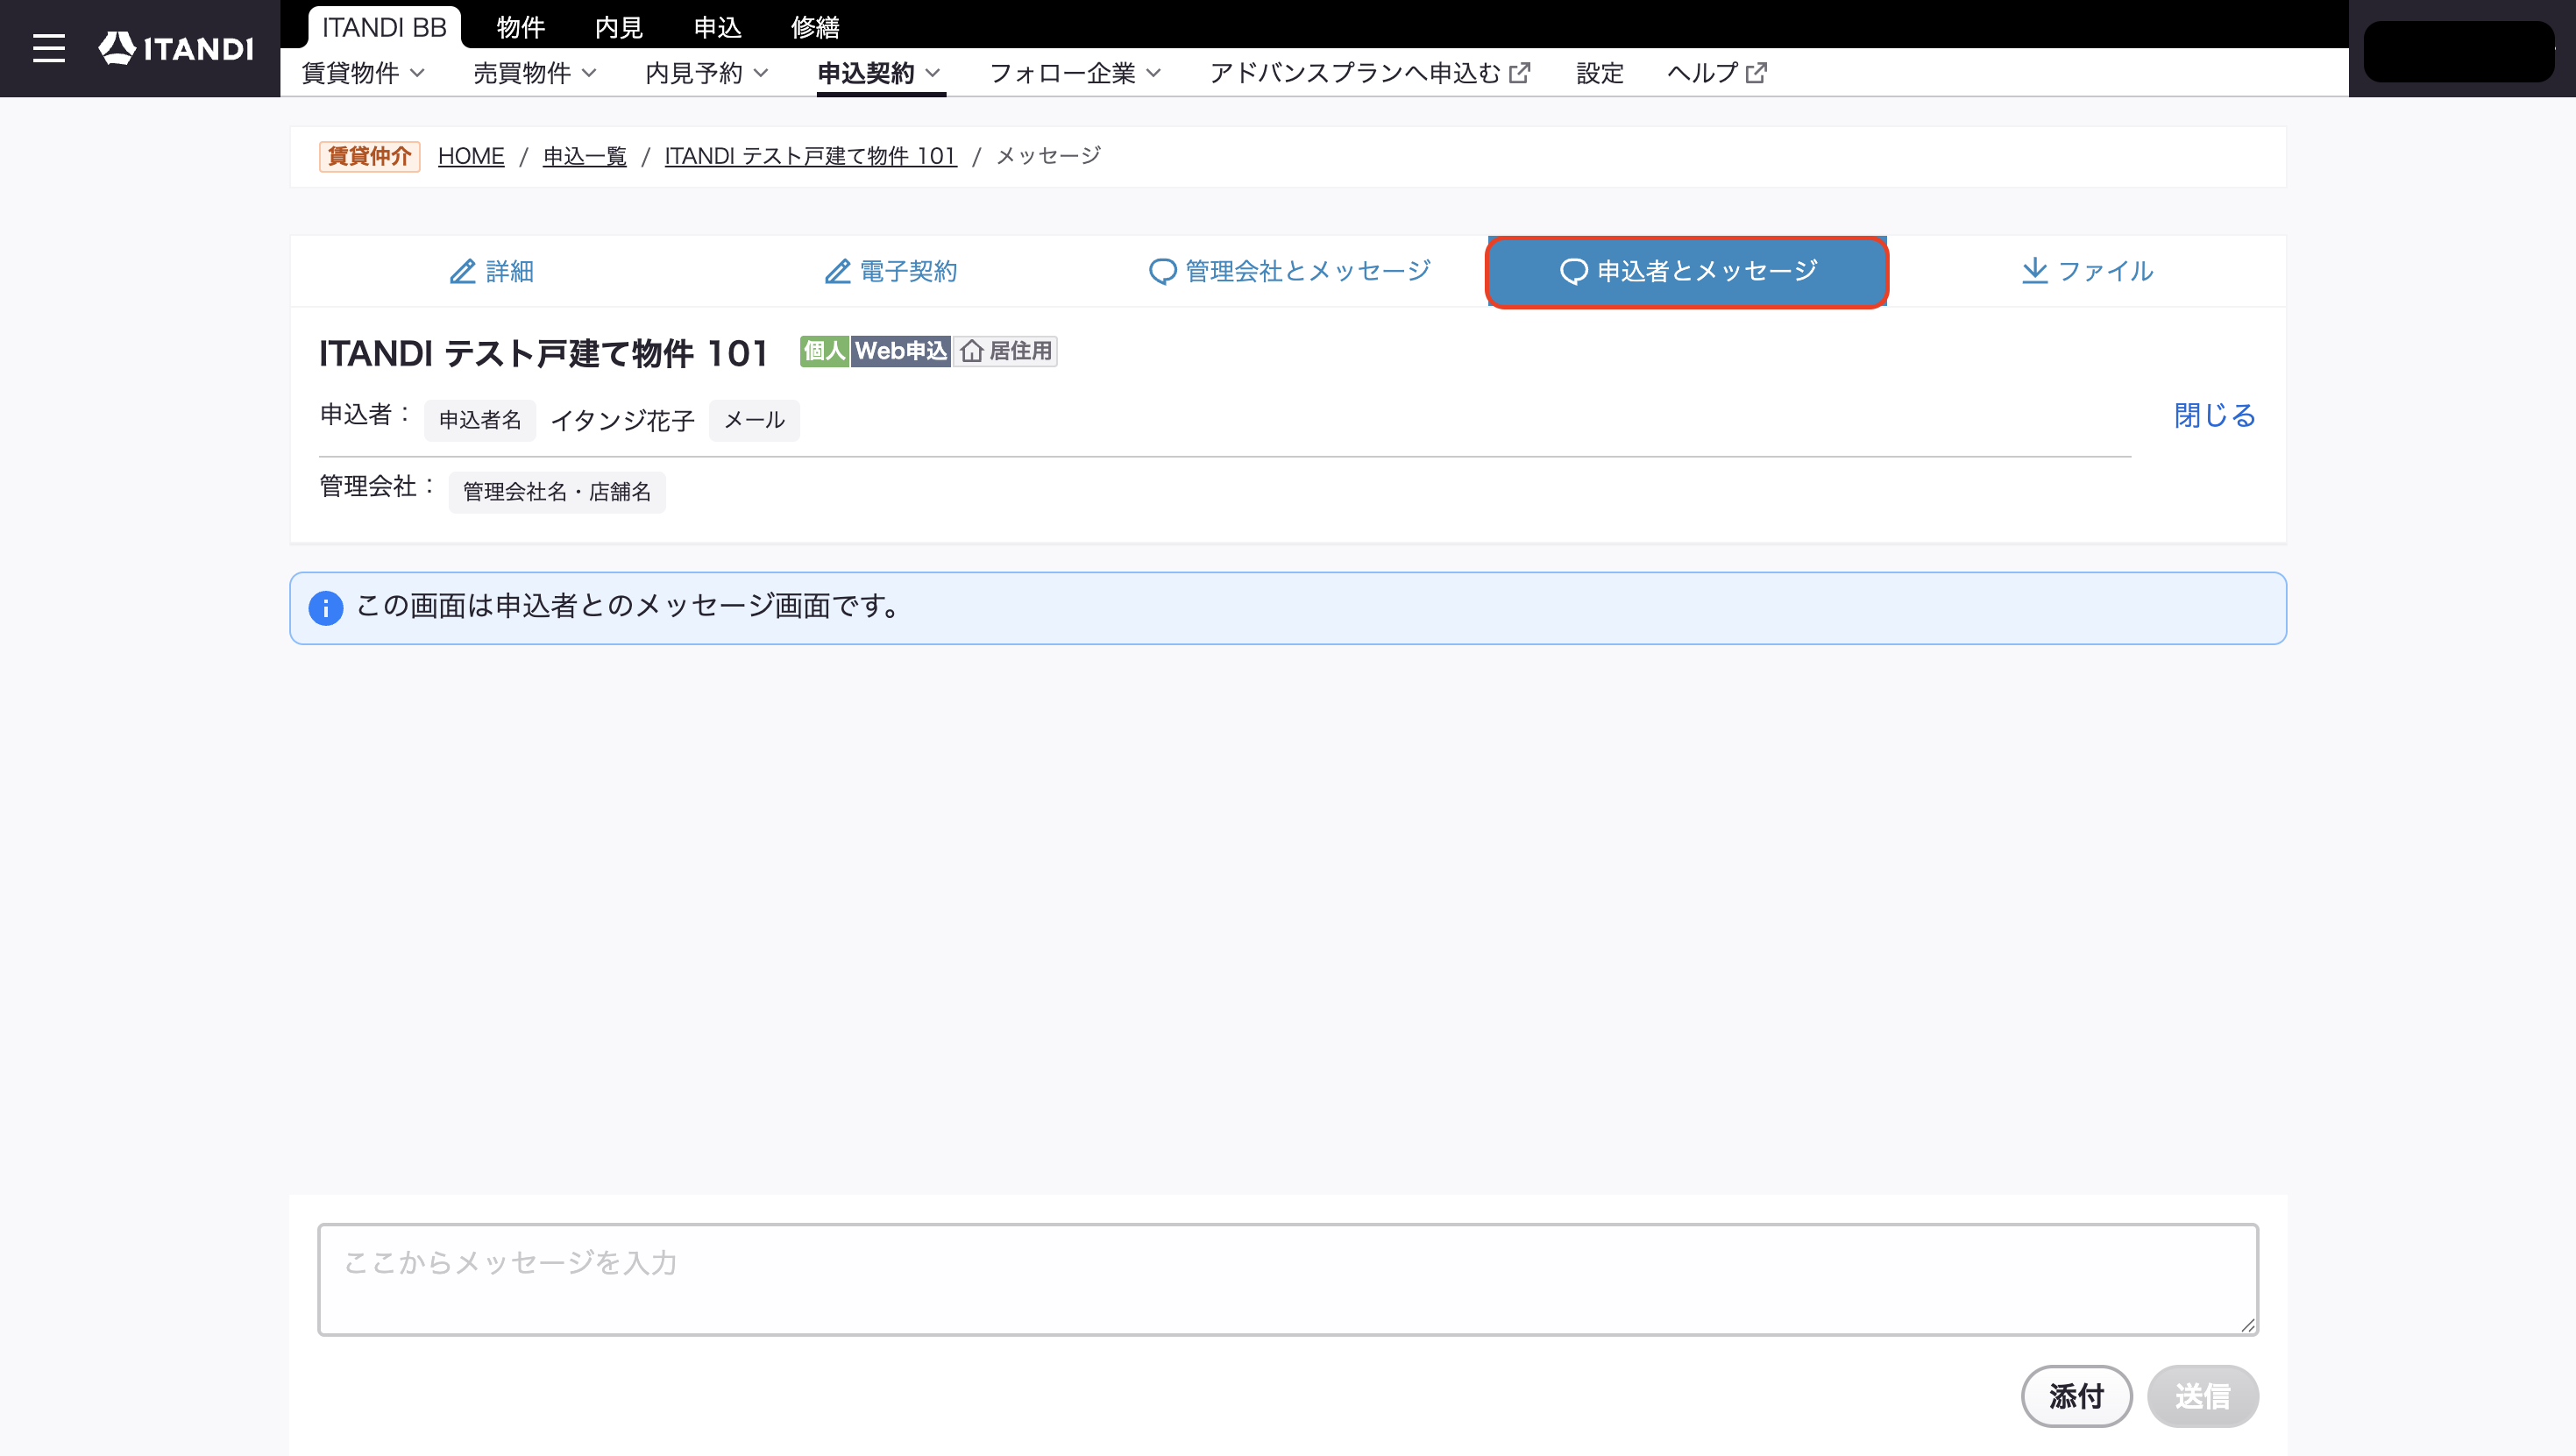The width and height of the screenshot is (2576, 1456).
Task: Click the Web申込 badge
Action: point(901,351)
